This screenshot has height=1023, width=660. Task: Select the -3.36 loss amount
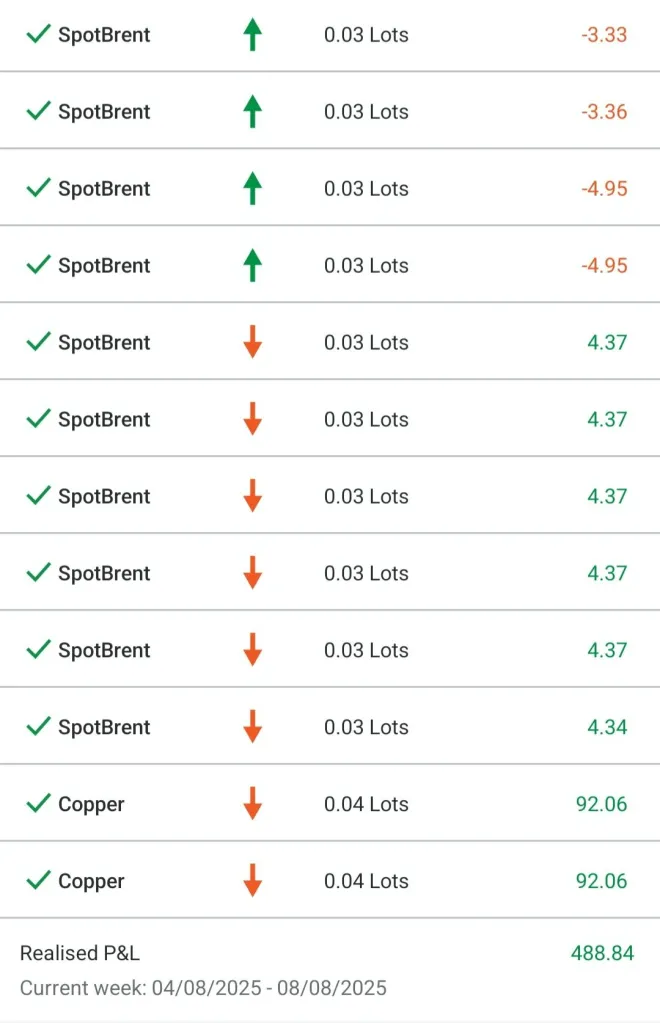click(604, 112)
